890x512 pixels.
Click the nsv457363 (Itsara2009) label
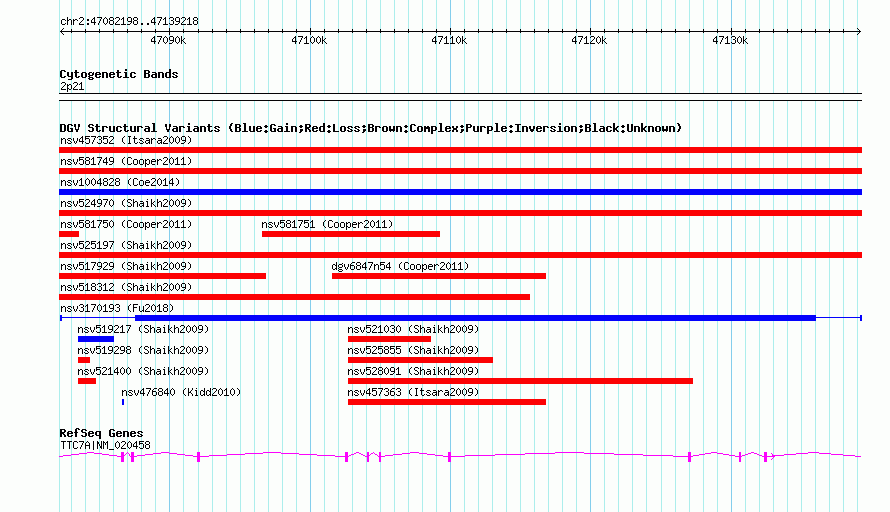coord(413,392)
